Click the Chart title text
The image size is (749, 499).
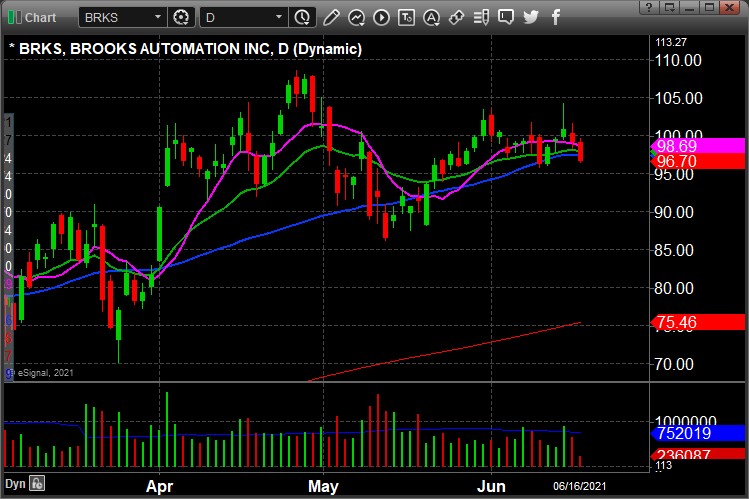click(x=40, y=18)
